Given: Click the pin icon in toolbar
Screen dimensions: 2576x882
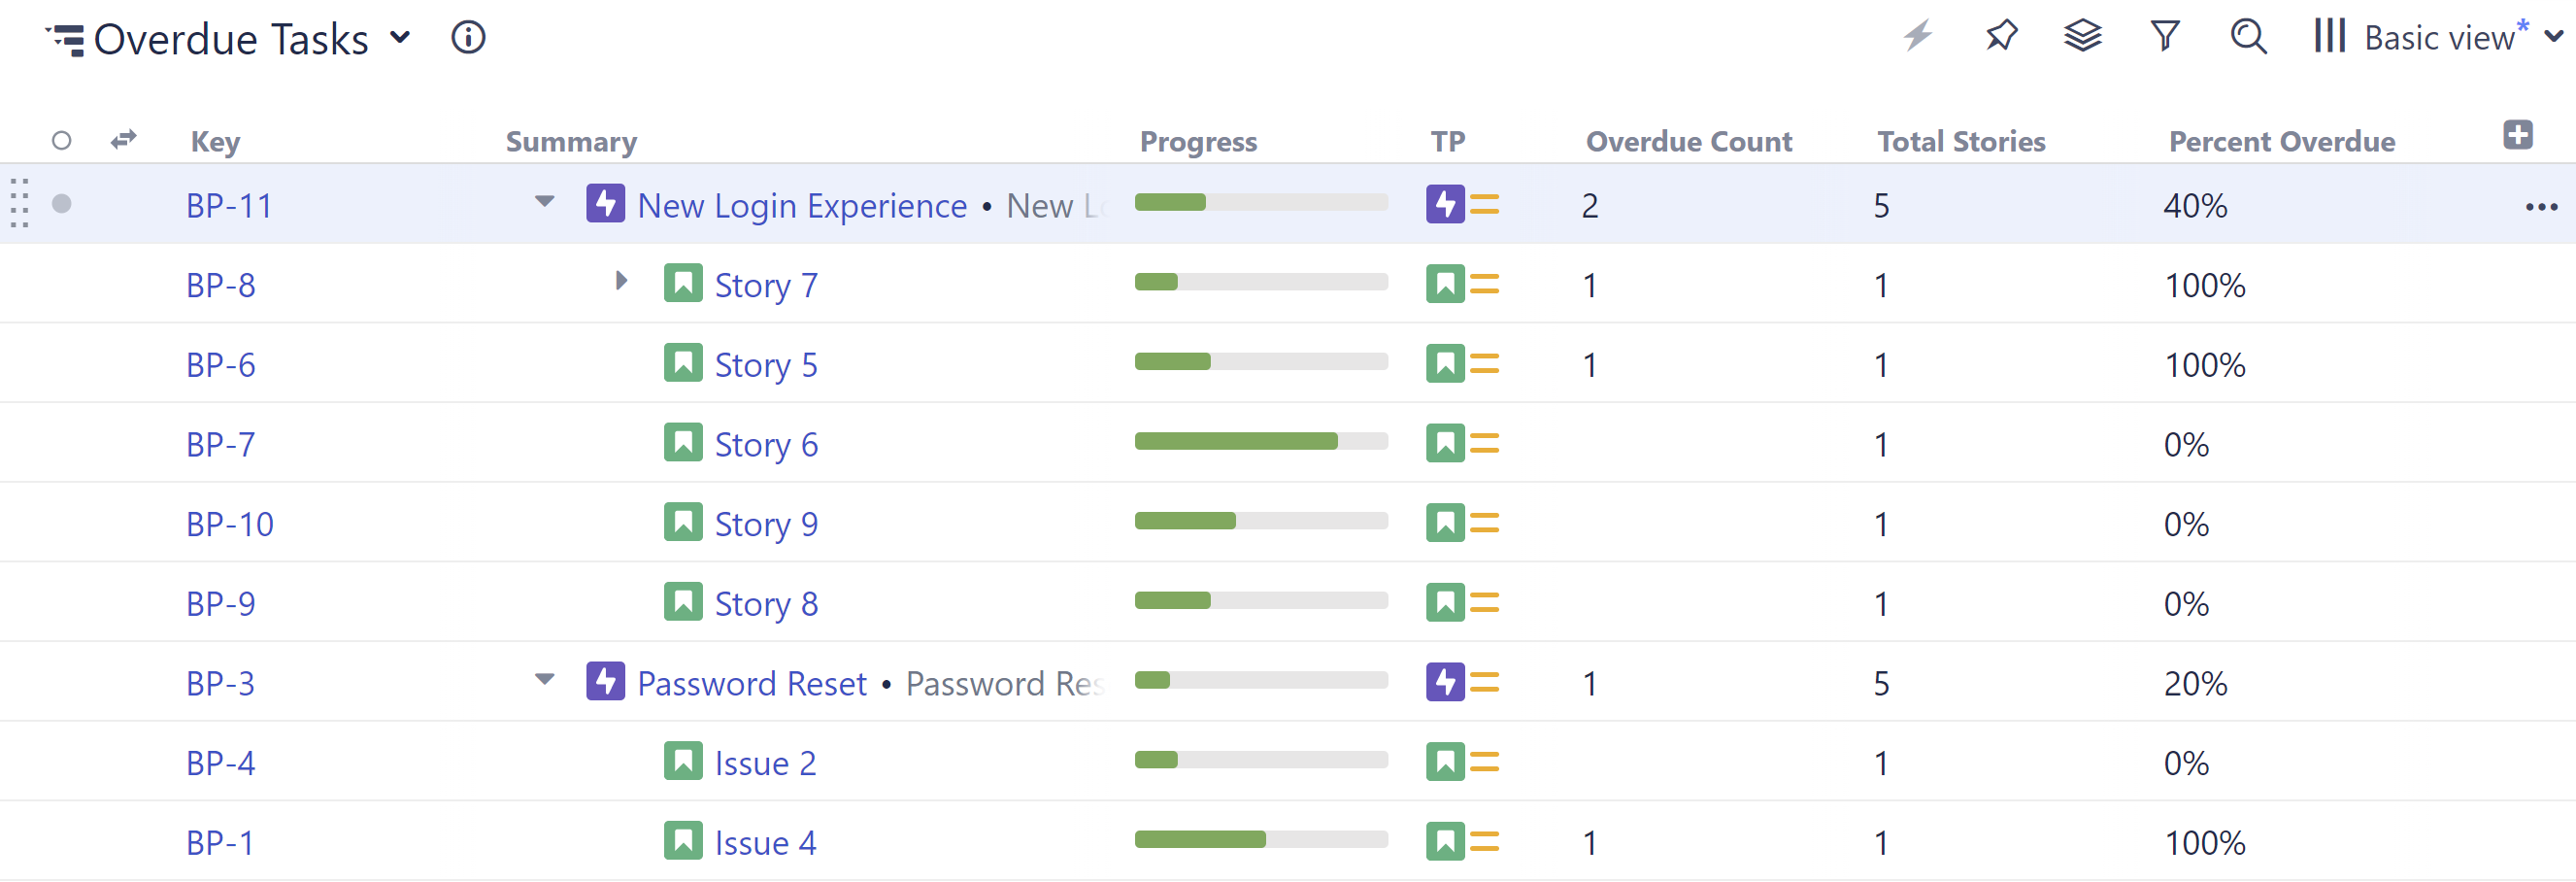Looking at the screenshot, I should (2001, 37).
